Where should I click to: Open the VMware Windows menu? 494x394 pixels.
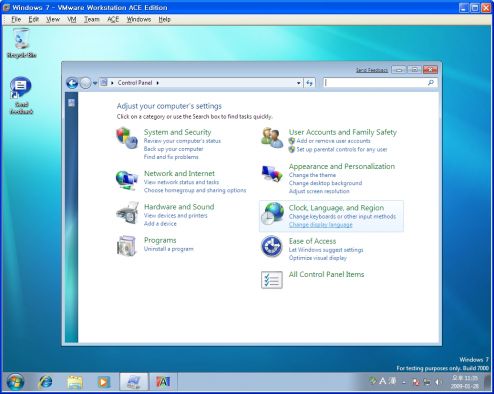pyautogui.click(x=139, y=19)
